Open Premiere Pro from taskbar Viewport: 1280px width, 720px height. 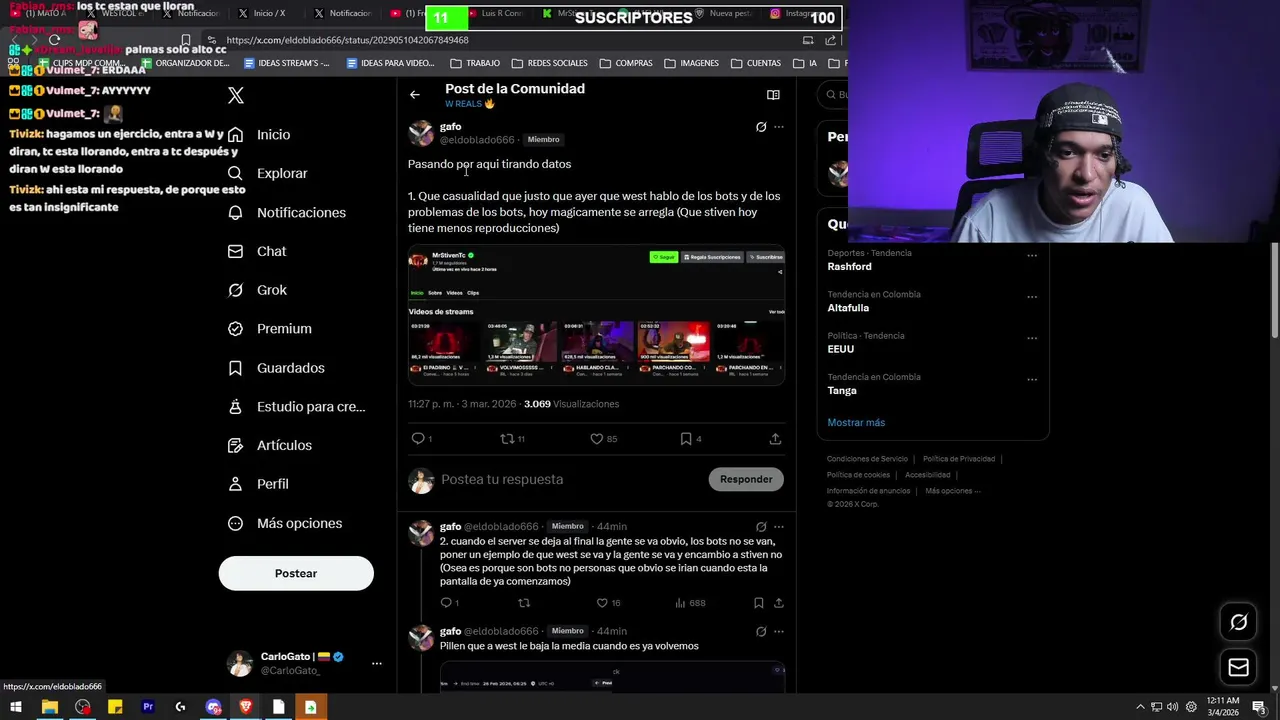[x=148, y=707]
